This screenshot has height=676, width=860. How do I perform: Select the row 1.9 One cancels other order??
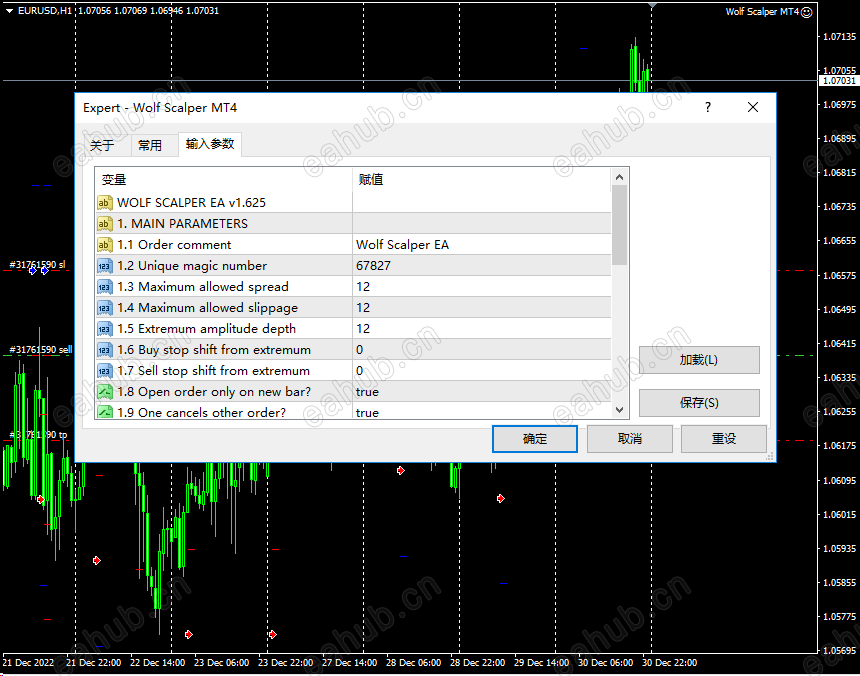[x=353, y=411]
